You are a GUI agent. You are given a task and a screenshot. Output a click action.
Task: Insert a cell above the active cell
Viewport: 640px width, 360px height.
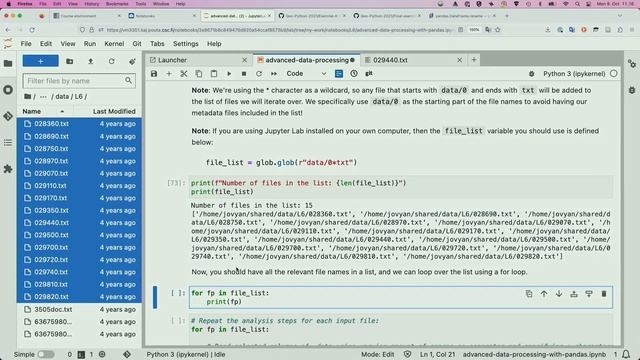click(x=574, y=294)
